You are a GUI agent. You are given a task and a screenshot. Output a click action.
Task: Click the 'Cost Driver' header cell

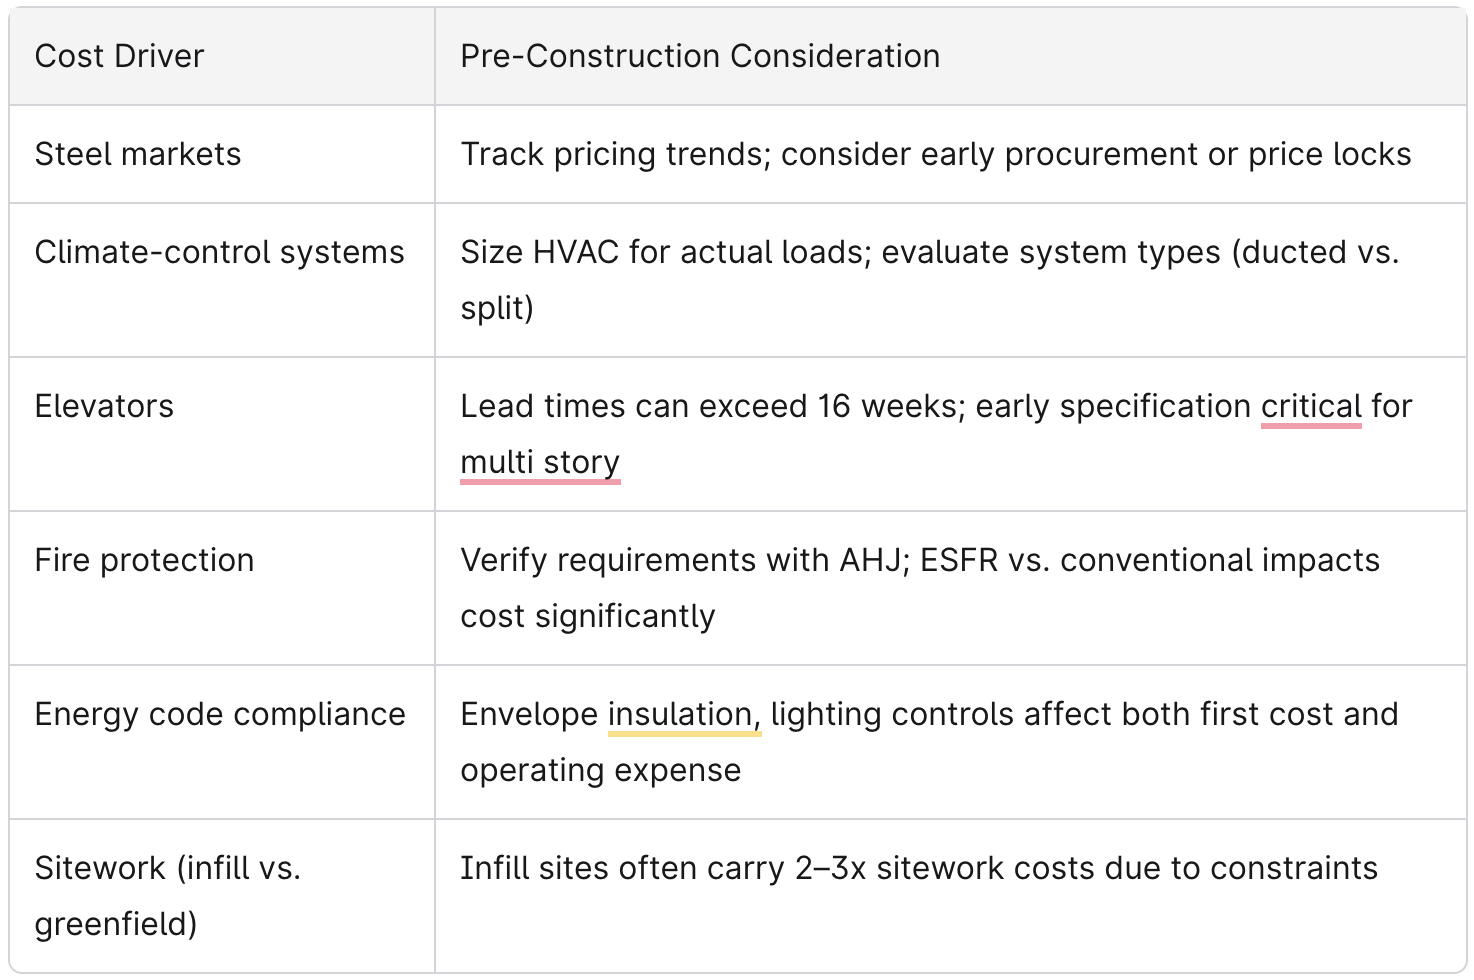tap(119, 57)
